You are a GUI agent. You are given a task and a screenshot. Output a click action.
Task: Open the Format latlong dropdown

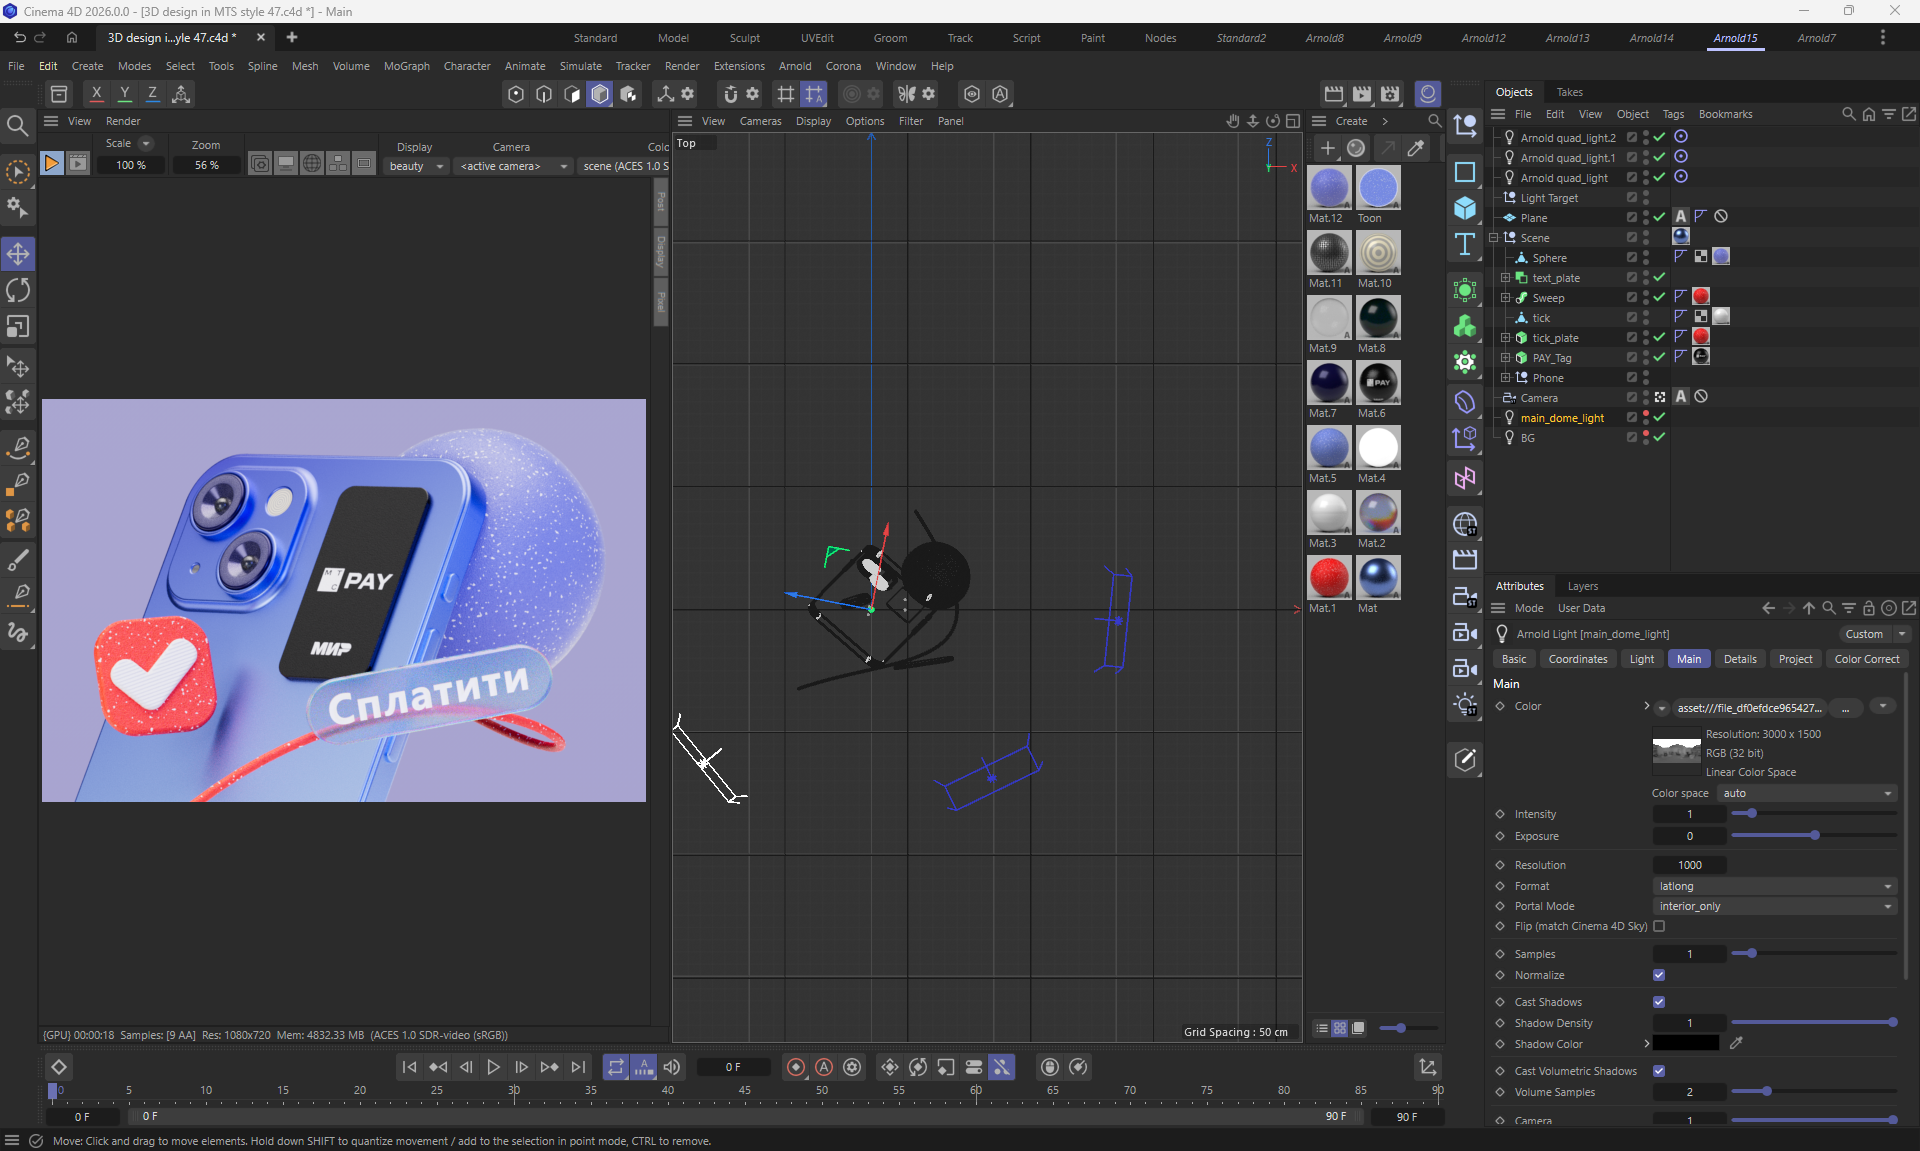click(x=1775, y=886)
